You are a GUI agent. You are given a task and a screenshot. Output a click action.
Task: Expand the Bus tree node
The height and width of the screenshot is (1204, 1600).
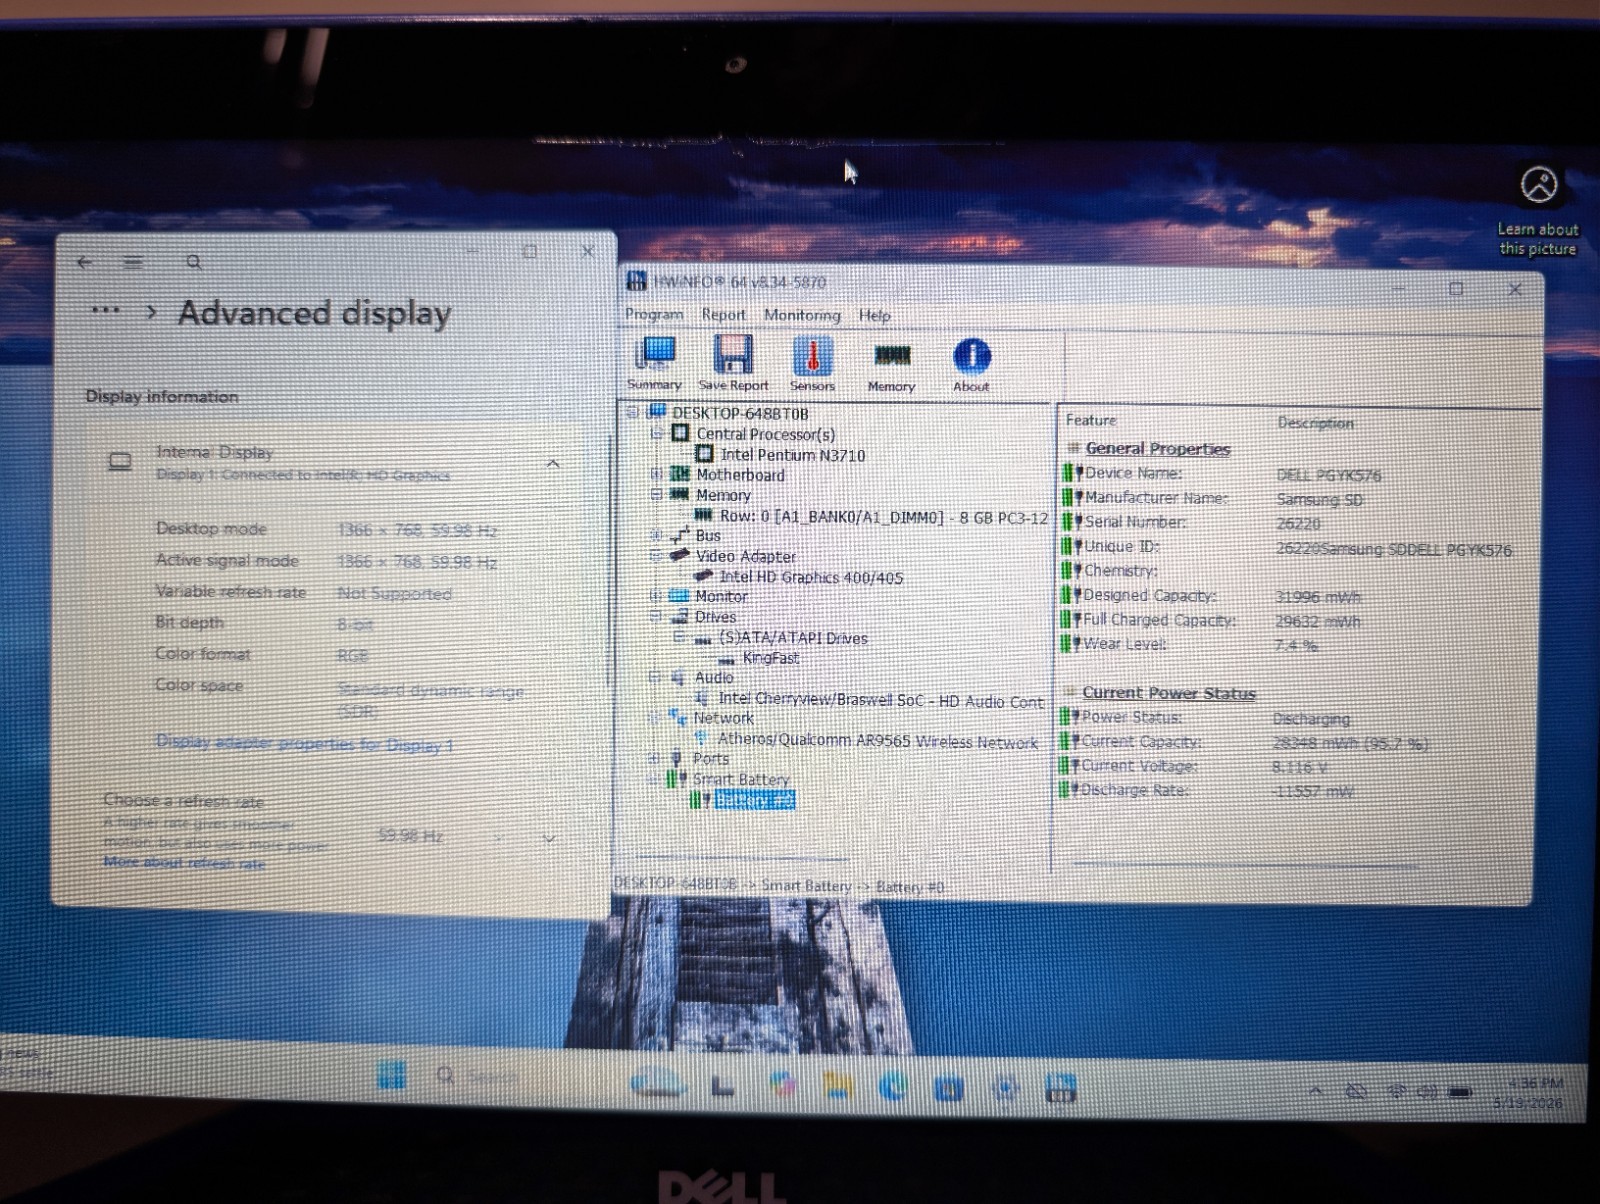click(657, 535)
